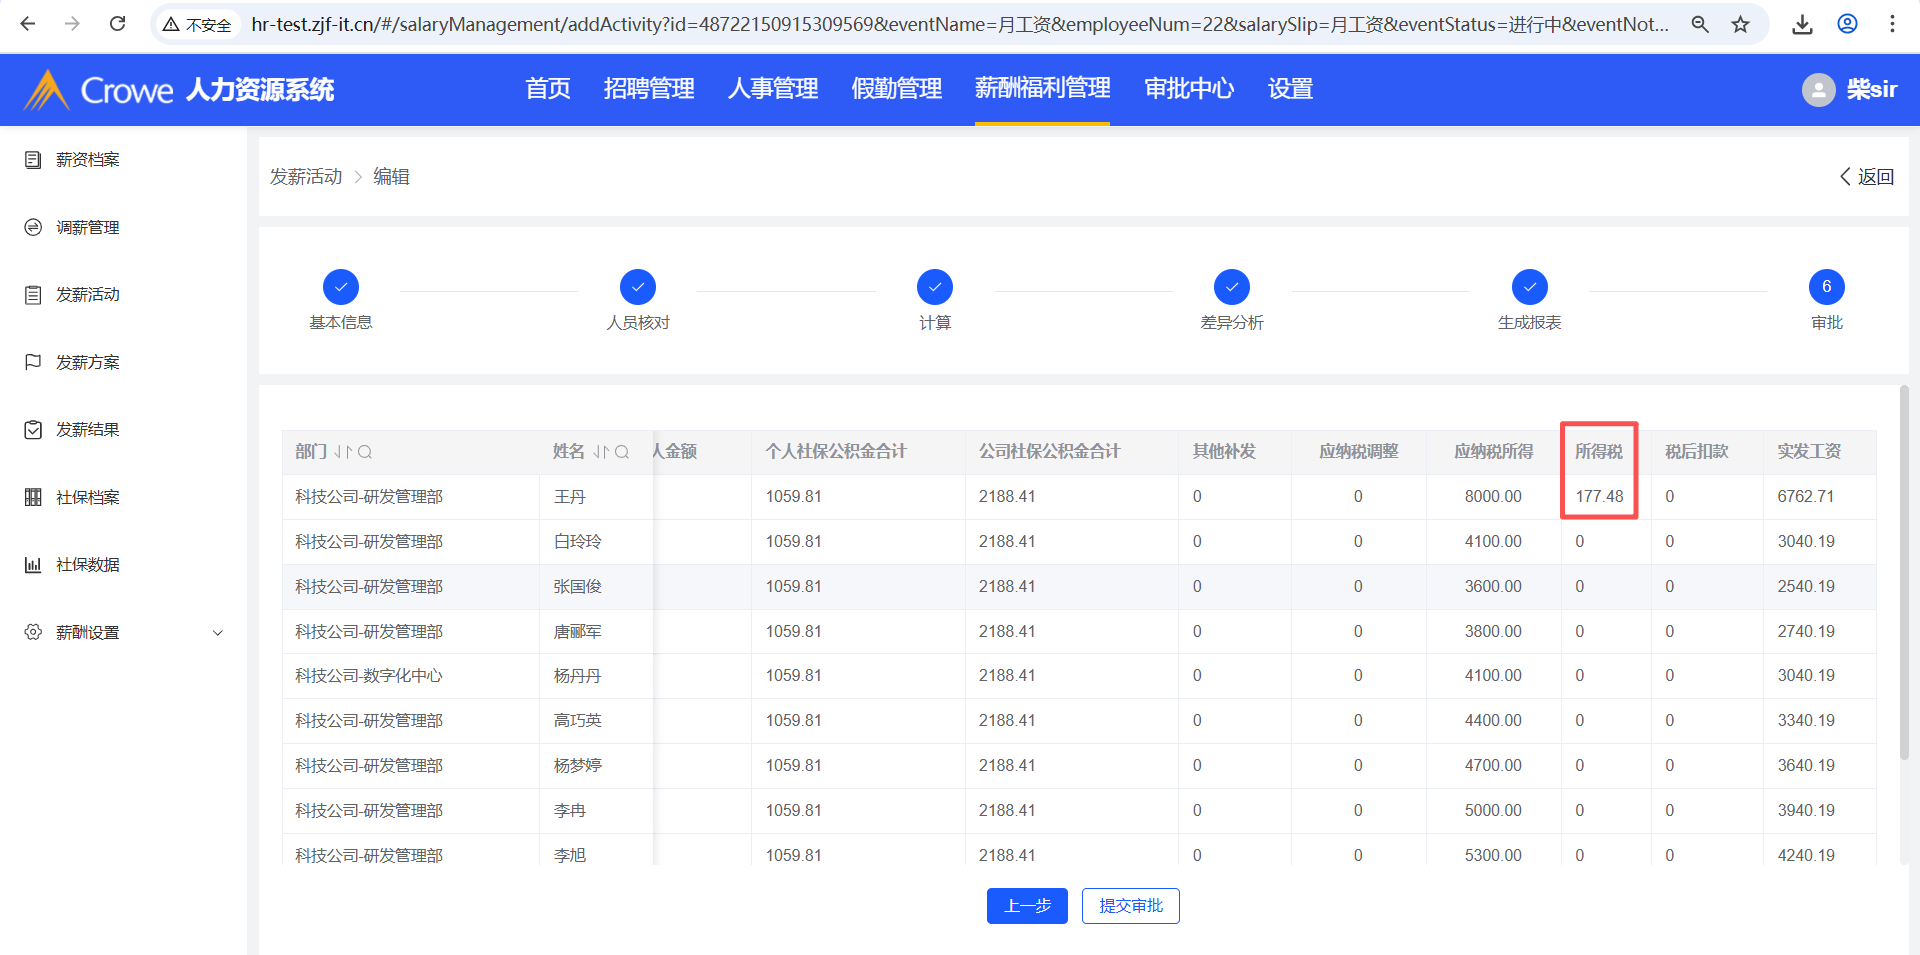Click search icon in 姓名 column header
Screen dimensions: 1920x955
[622, 452]
